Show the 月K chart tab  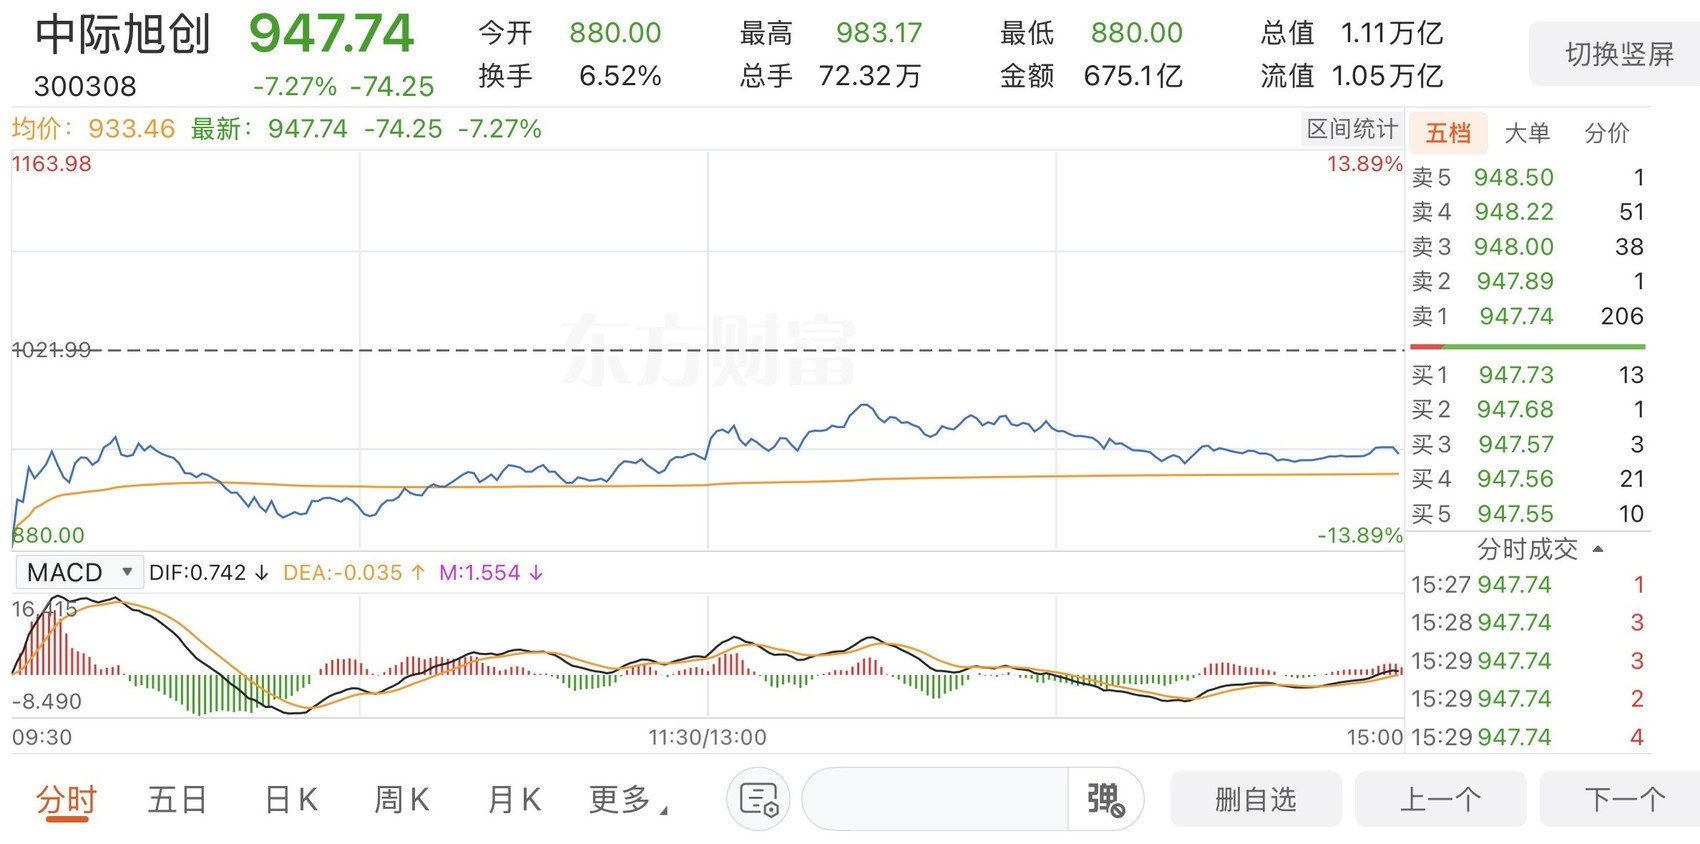tap(514, 799)
